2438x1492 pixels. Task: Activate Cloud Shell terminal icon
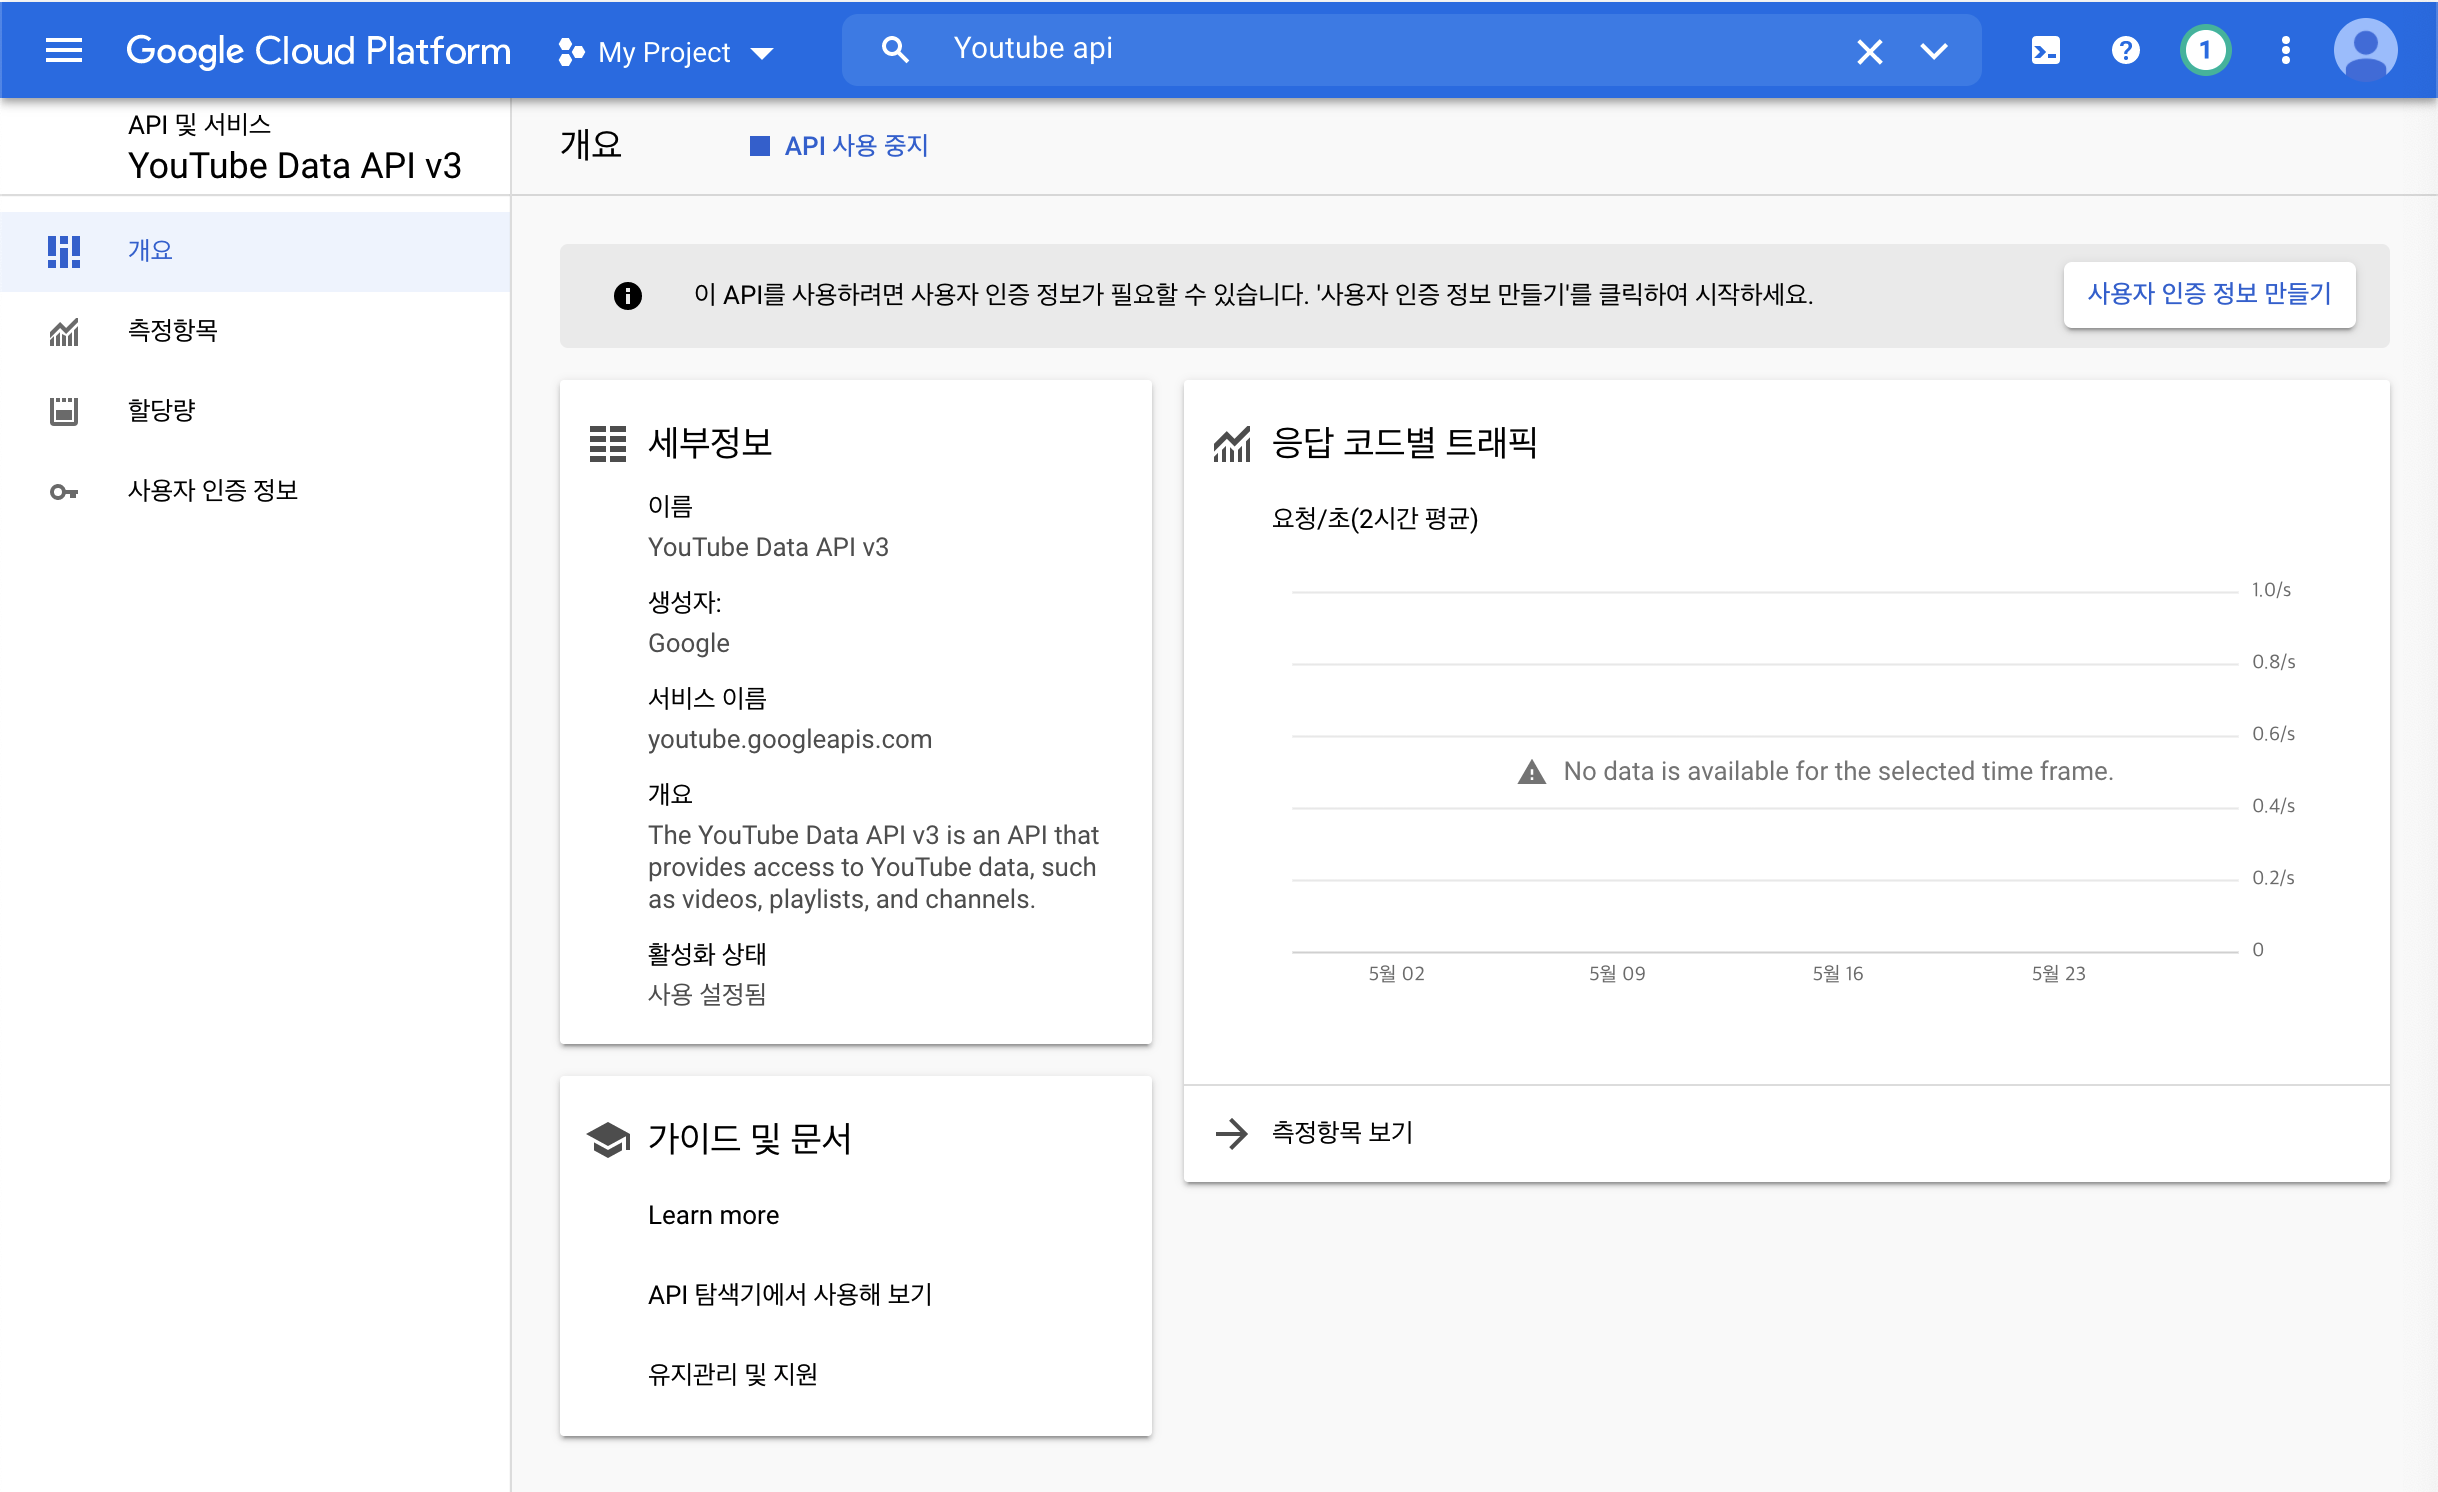coord(2045,50)
